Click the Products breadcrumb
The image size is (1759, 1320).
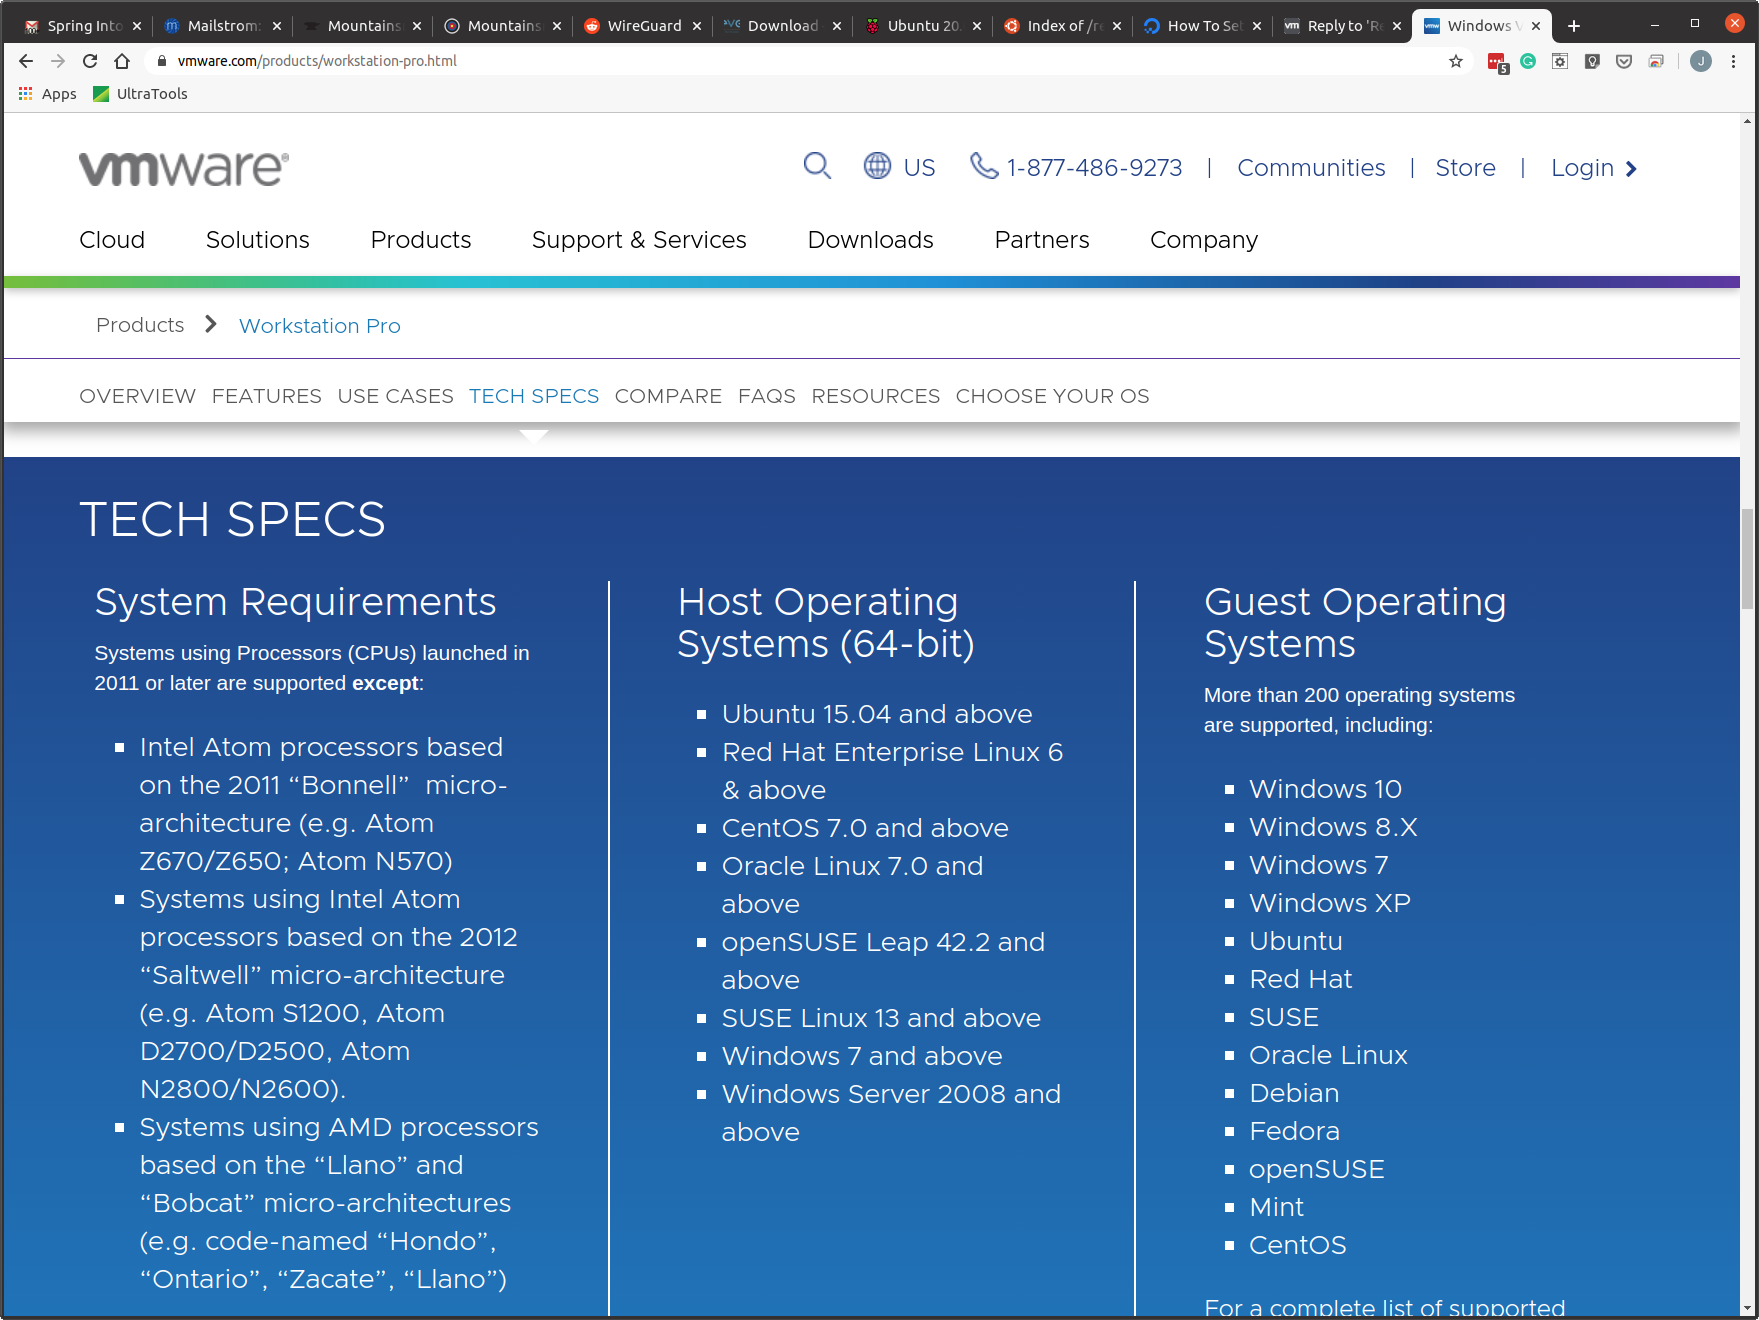140,325
